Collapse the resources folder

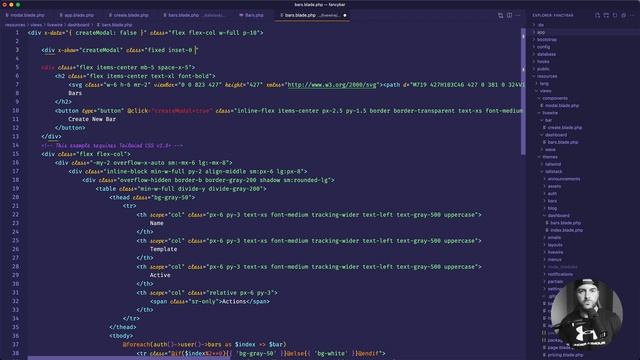[x=547, y=76]
